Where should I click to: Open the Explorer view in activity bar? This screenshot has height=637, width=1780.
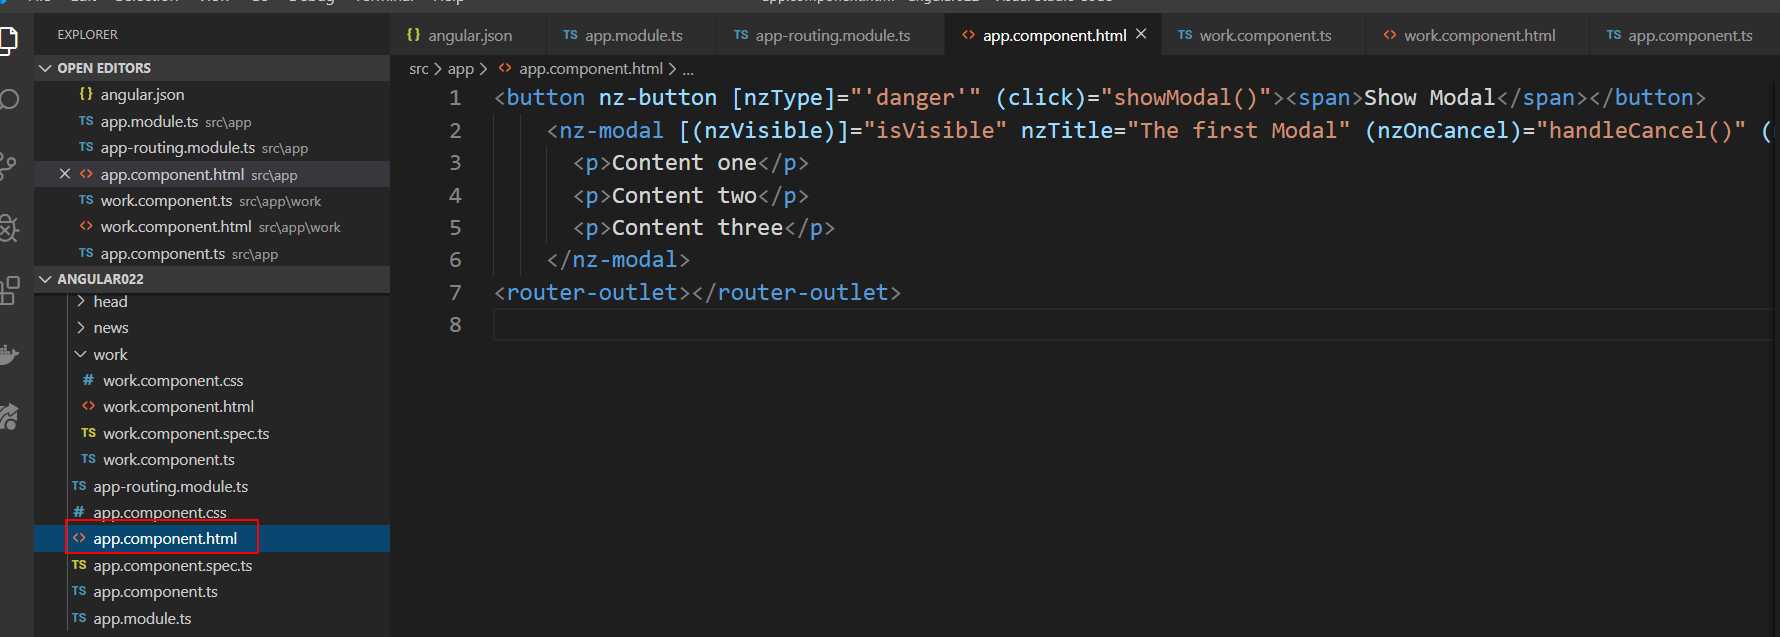point(8,40)
